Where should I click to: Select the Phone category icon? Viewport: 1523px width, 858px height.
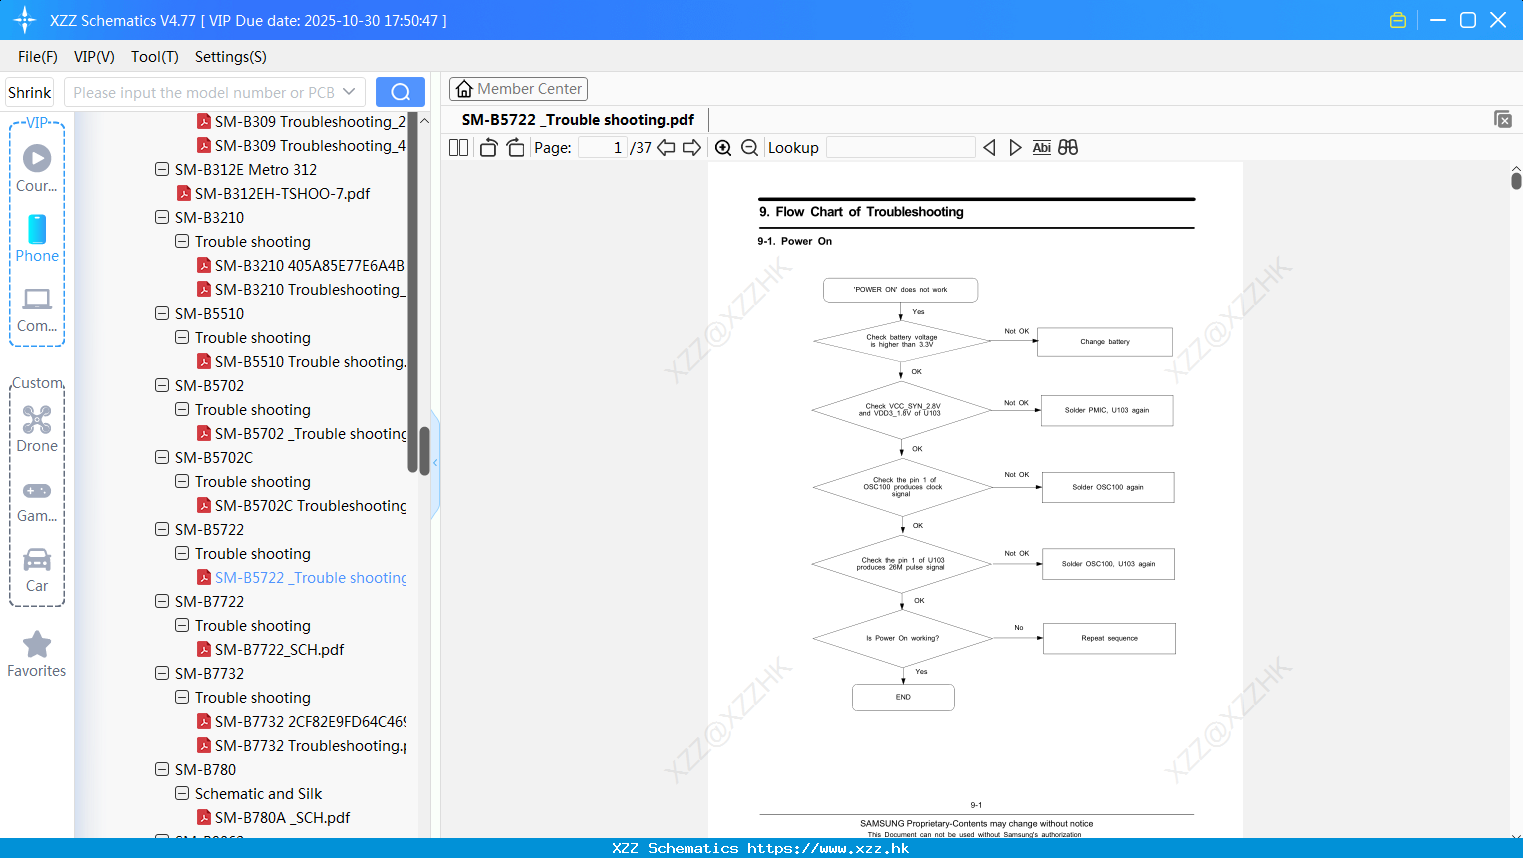click(37, 238)
